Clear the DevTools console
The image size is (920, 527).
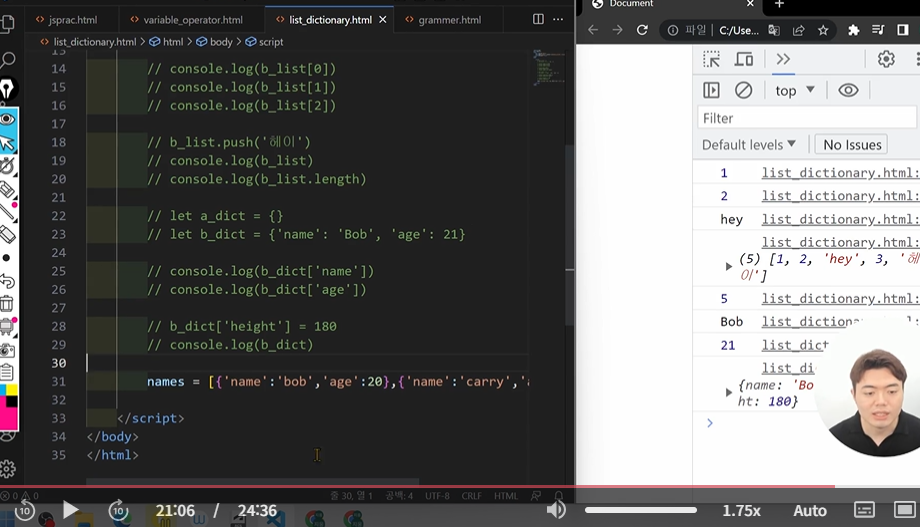[x=743, y=90]
